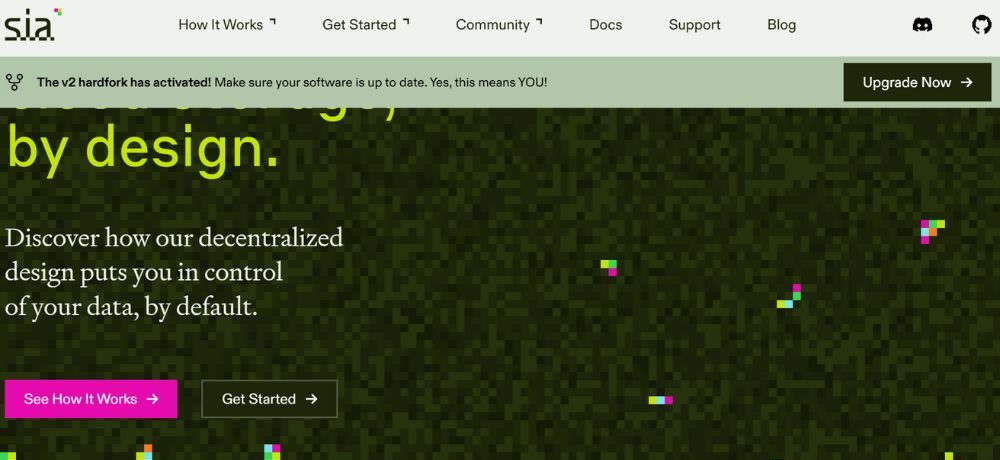Screen dimensions: 1000x460
Task: Expand the Community menu arrow
Action: pyautogui.click(x=540, y=21)
